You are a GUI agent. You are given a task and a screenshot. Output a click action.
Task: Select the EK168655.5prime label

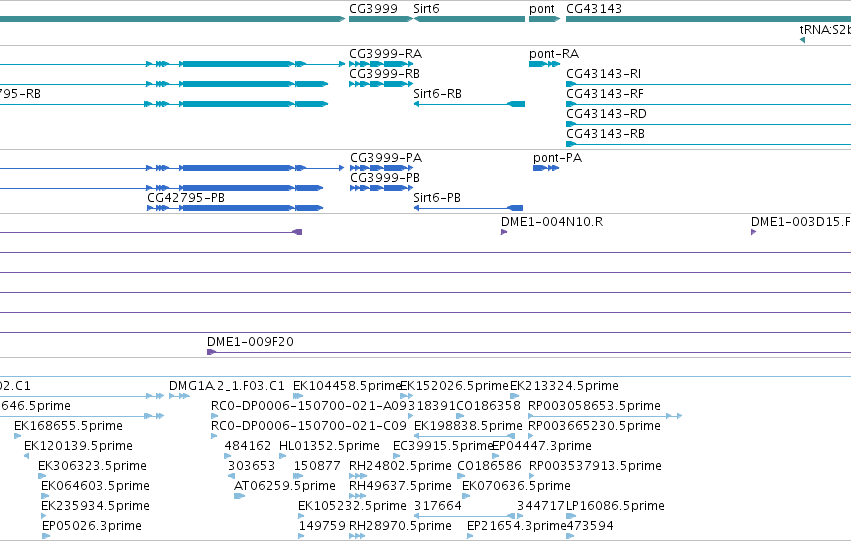click(x=68, y=426)
